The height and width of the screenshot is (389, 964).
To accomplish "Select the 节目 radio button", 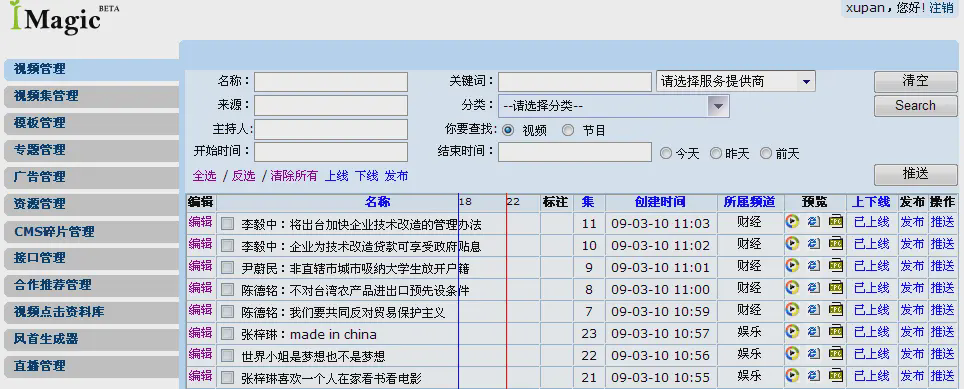I will click(568, 130).
